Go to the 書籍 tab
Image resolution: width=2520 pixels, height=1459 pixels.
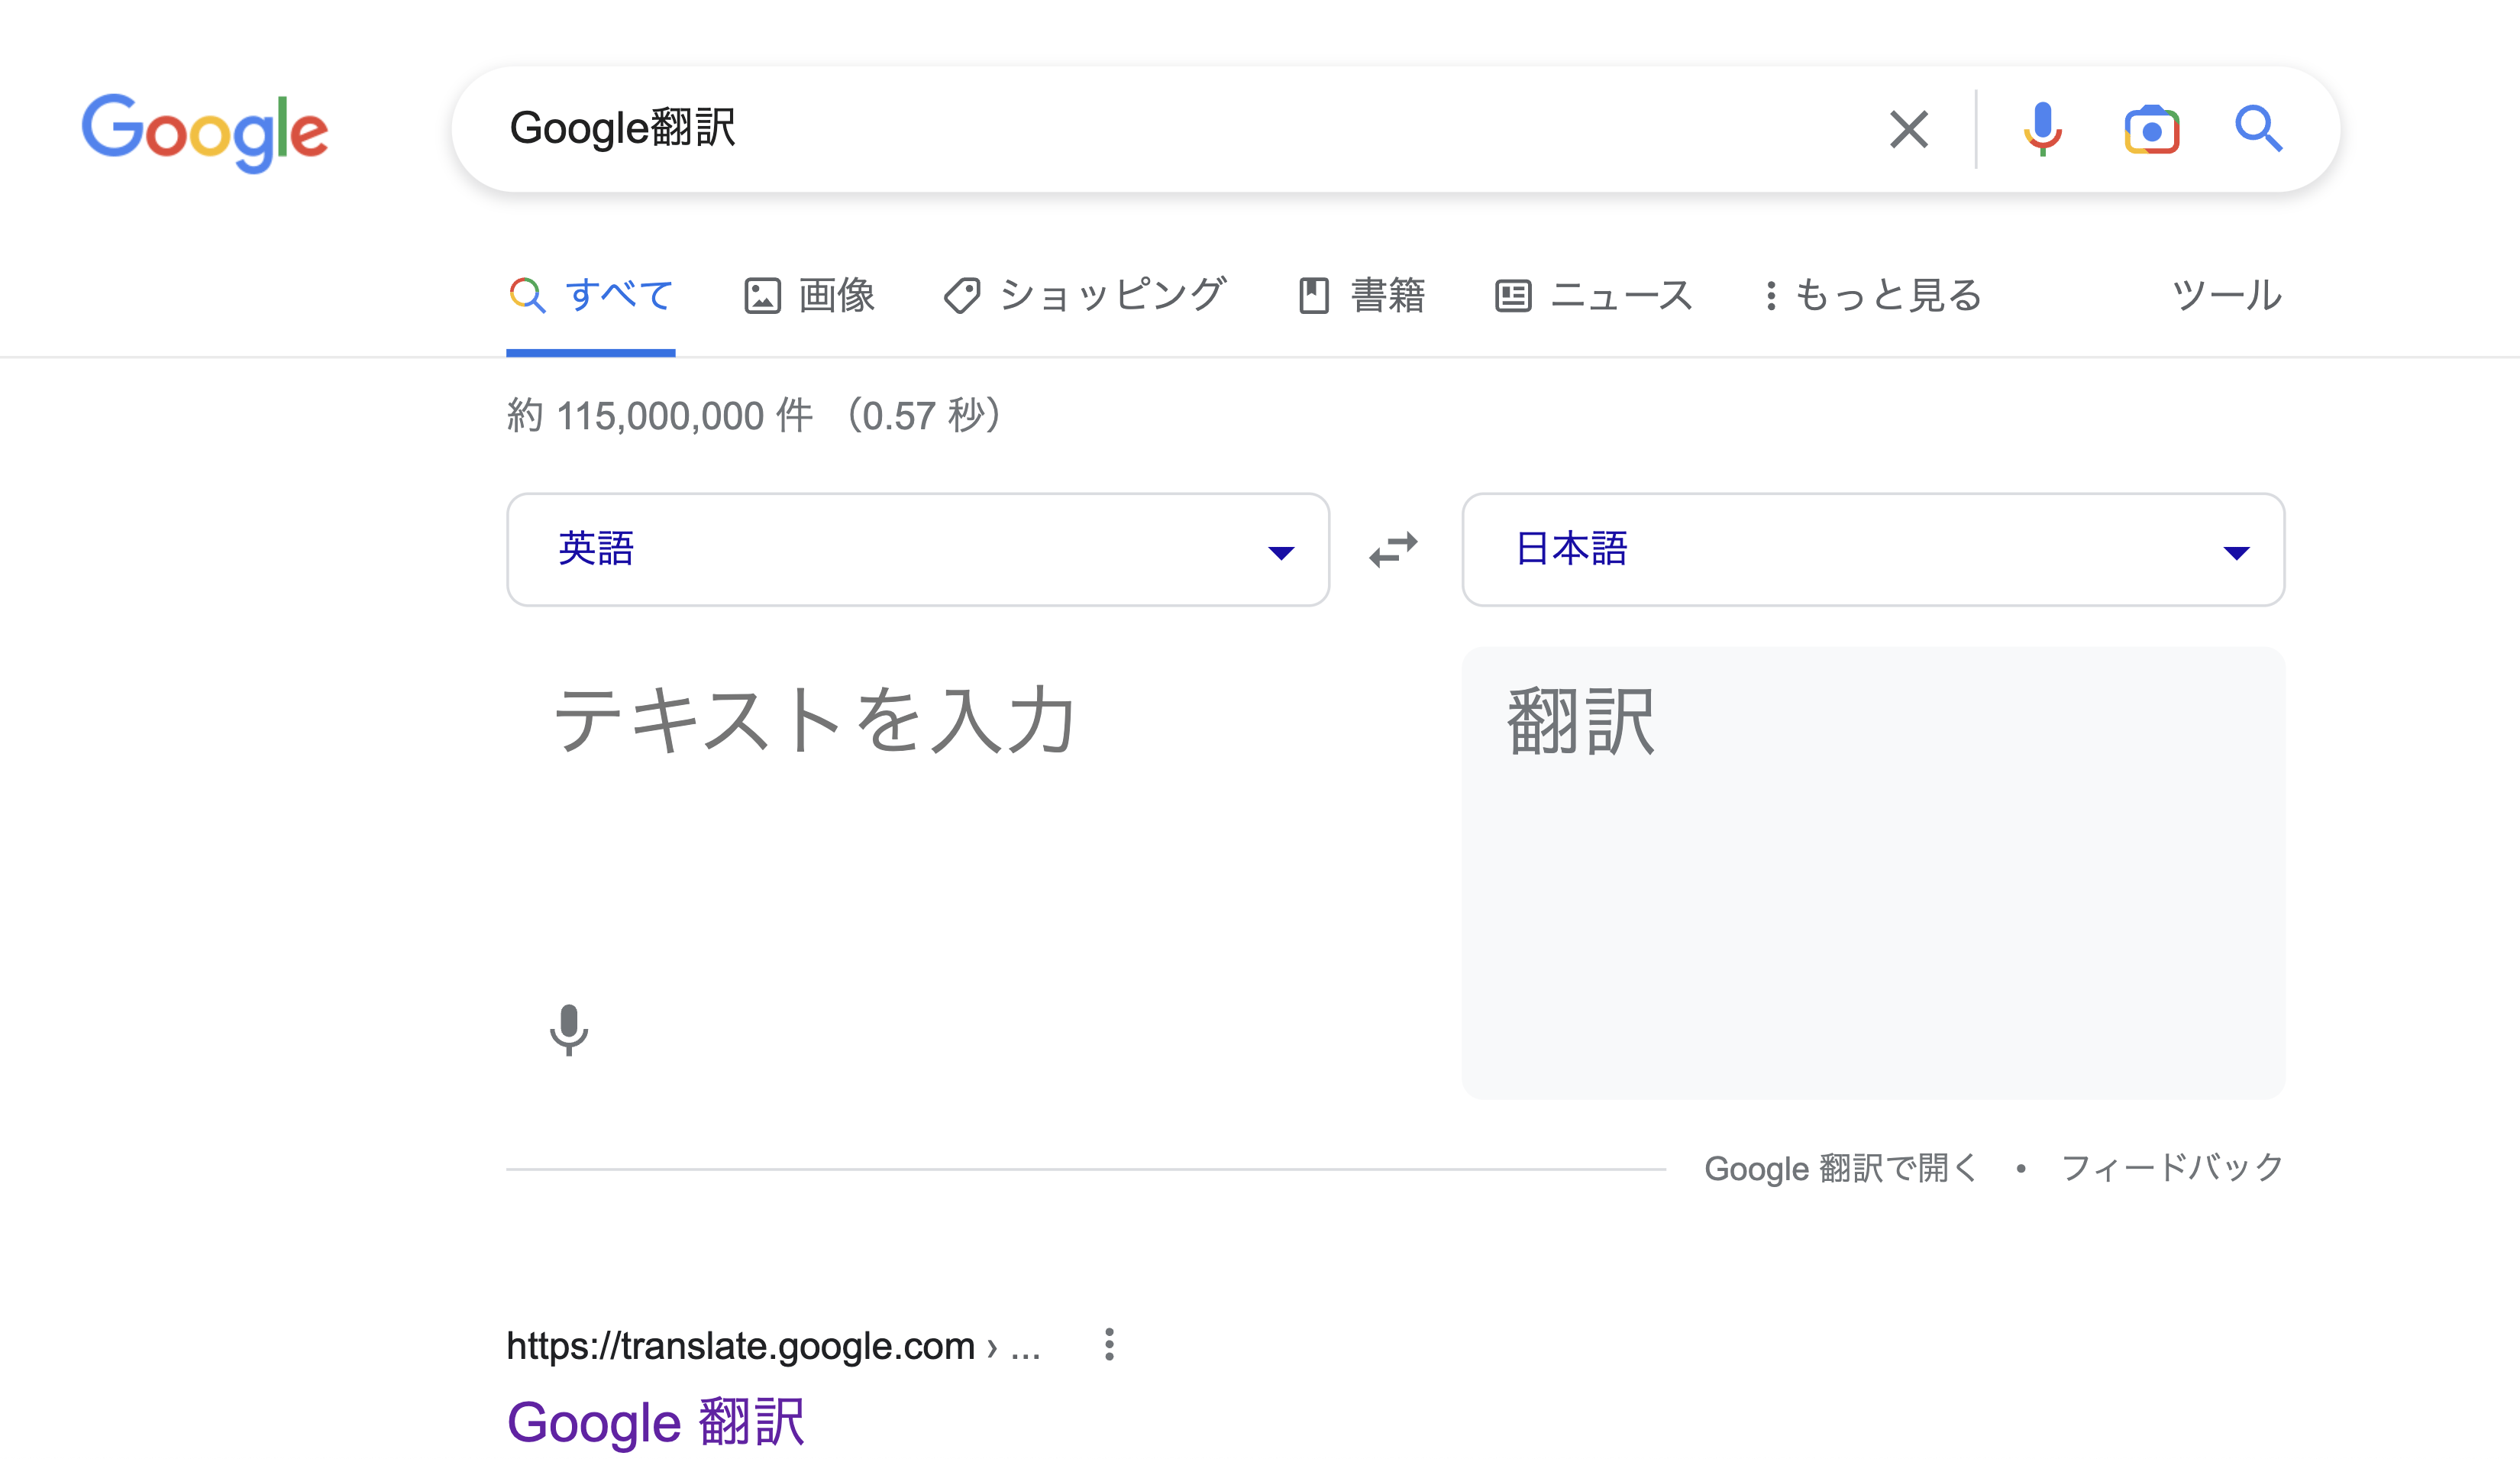tap(1362, 296)
